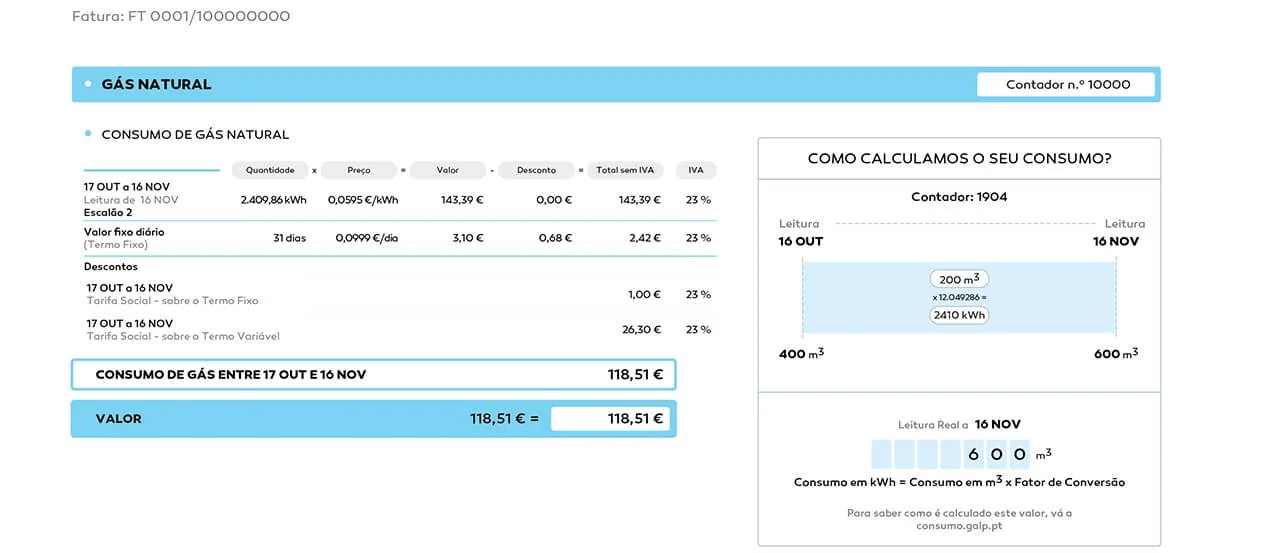
Task: Click the Escalão 2 label
Action: tap(108, 213)
